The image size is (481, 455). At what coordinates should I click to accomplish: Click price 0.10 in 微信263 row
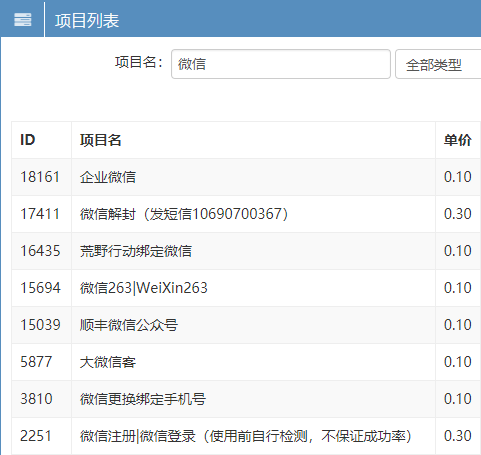tap(457, 288)
